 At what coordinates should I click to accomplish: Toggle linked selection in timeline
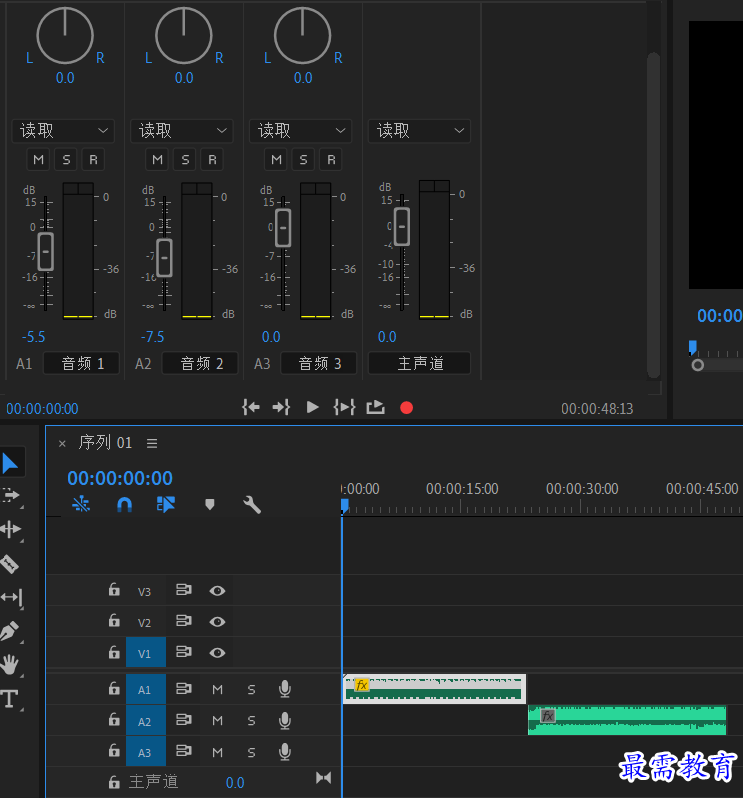(166, 504)
